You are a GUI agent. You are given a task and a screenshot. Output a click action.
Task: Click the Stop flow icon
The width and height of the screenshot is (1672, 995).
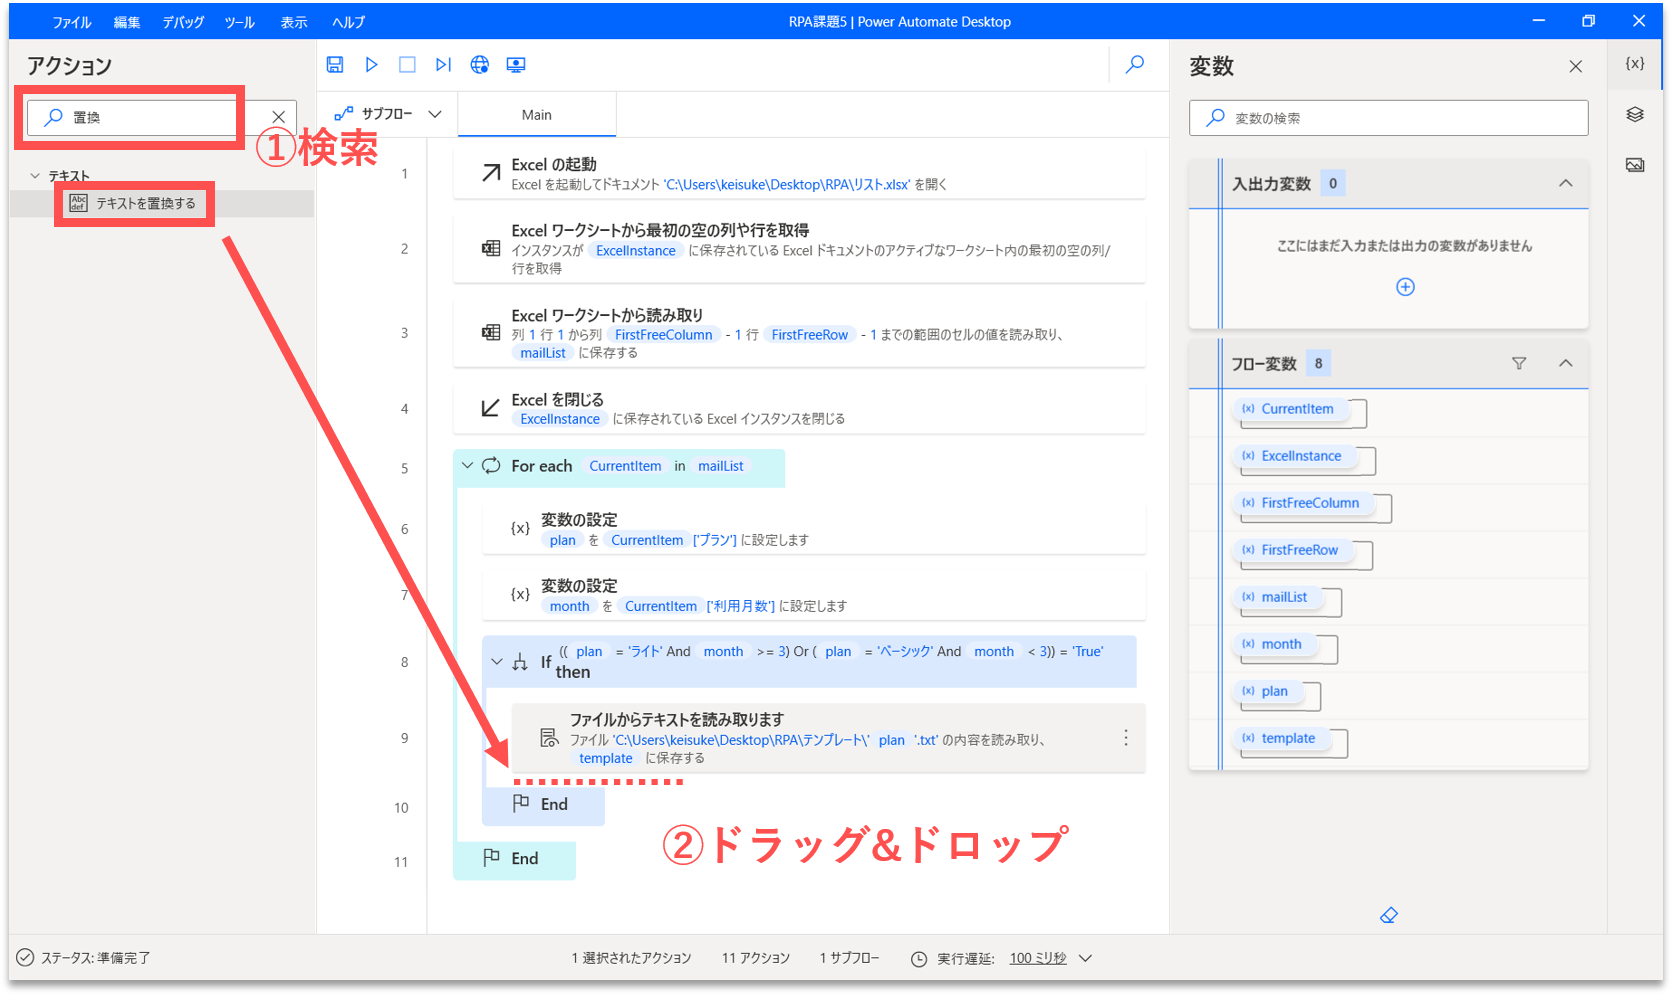407,65
